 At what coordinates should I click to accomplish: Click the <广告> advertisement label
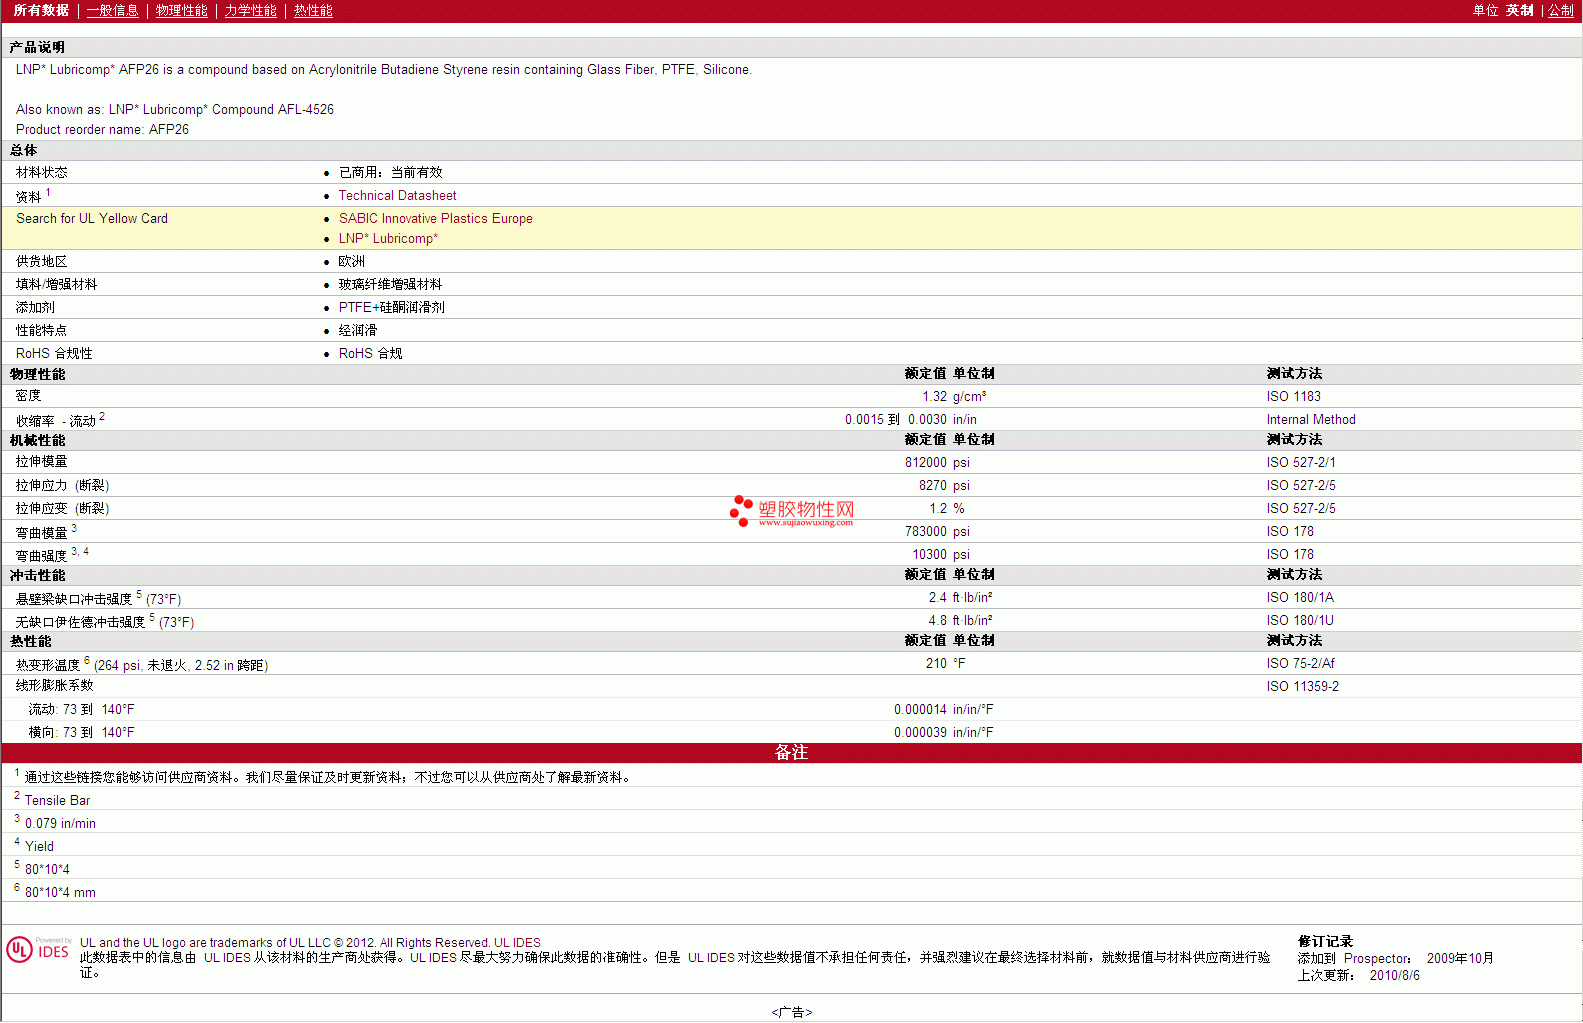(x=791, y=1012)
